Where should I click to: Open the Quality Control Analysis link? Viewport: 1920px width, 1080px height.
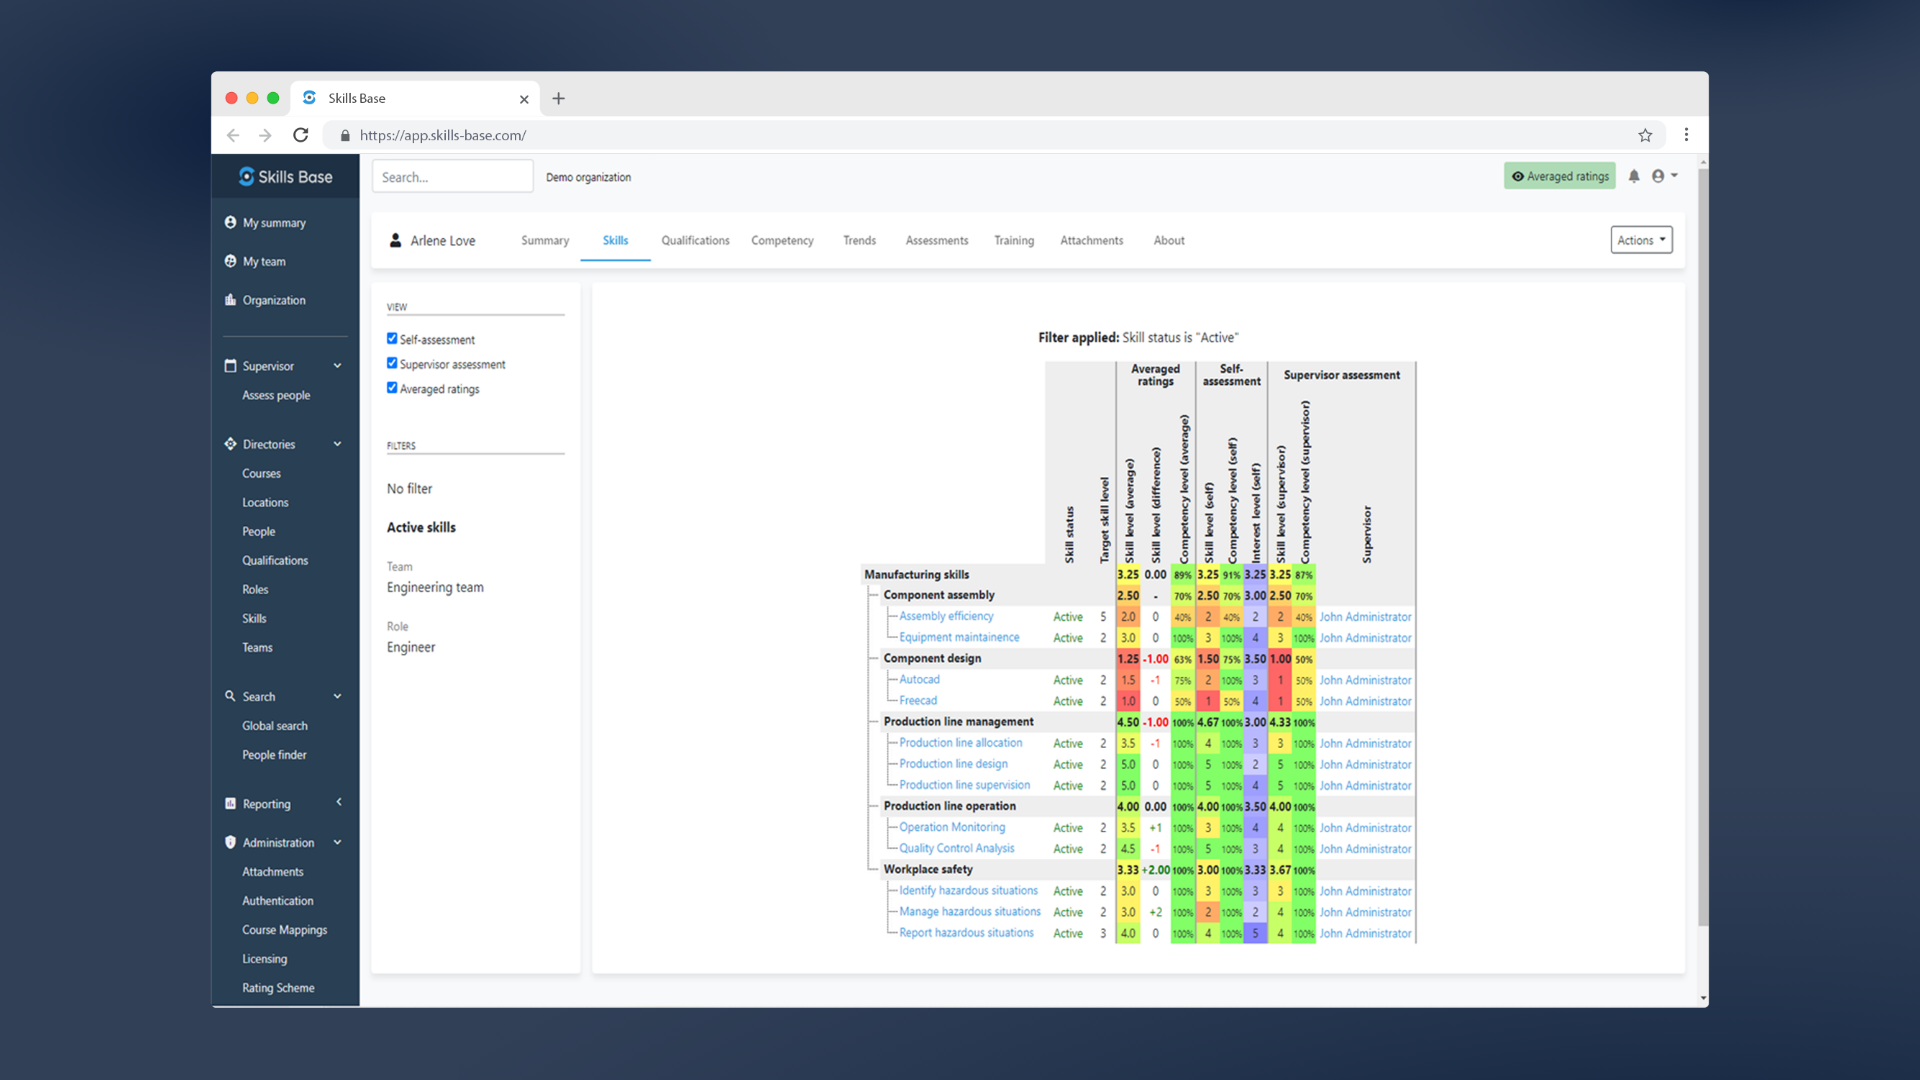coord(956,848)
